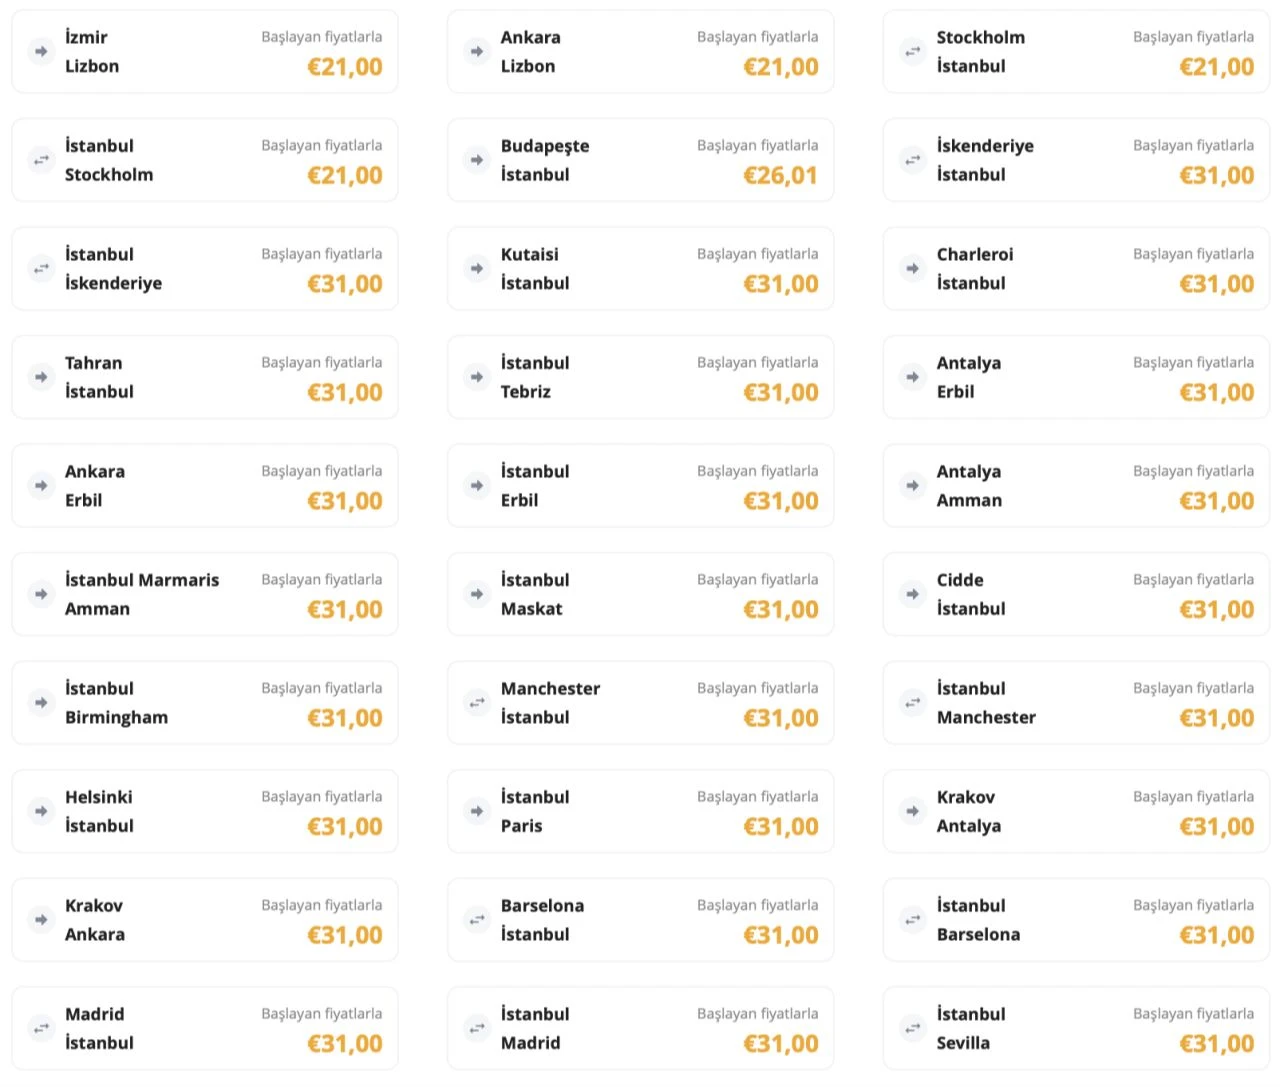Open the İstanbul to Birmingham route
The height and width of the screenshot is (1087, 1280).
point(204,703)
